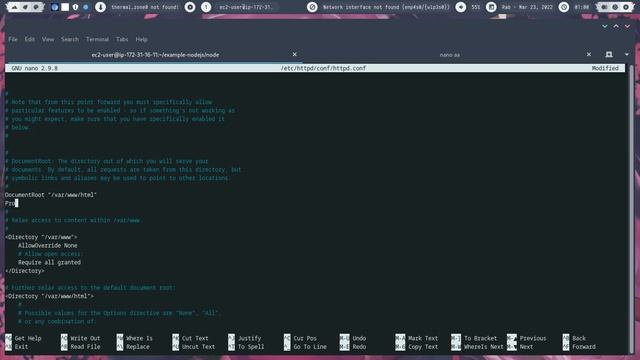Expand the tab list dropdown arrow
Viewport: 640px width, 360px height.
pyautogui.click(x=627, y=54)
